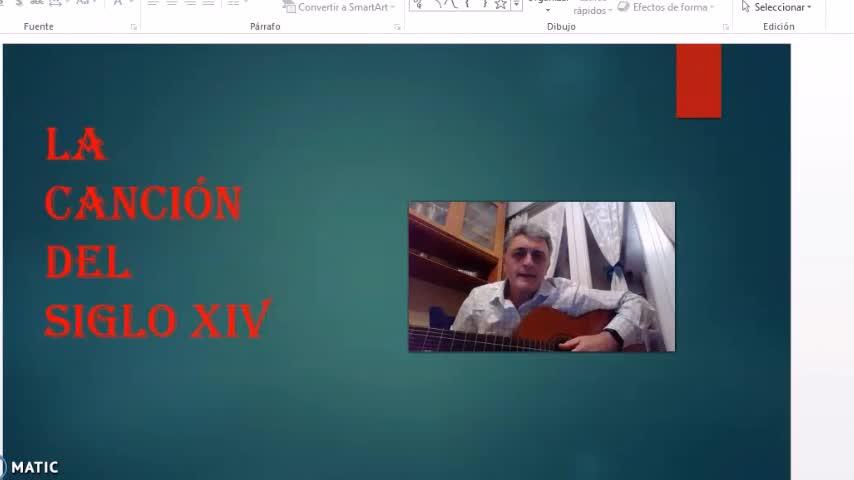Expand the shapes gallery more arrow
The image size is (854, 480).
pos(516,5)
